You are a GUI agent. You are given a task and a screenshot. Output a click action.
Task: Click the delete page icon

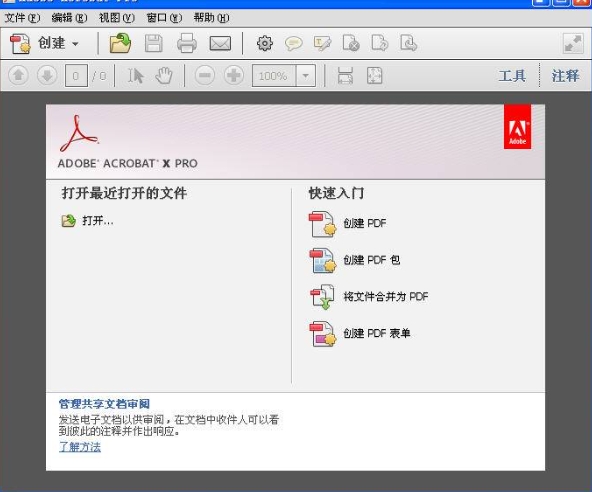coord(351,43)
